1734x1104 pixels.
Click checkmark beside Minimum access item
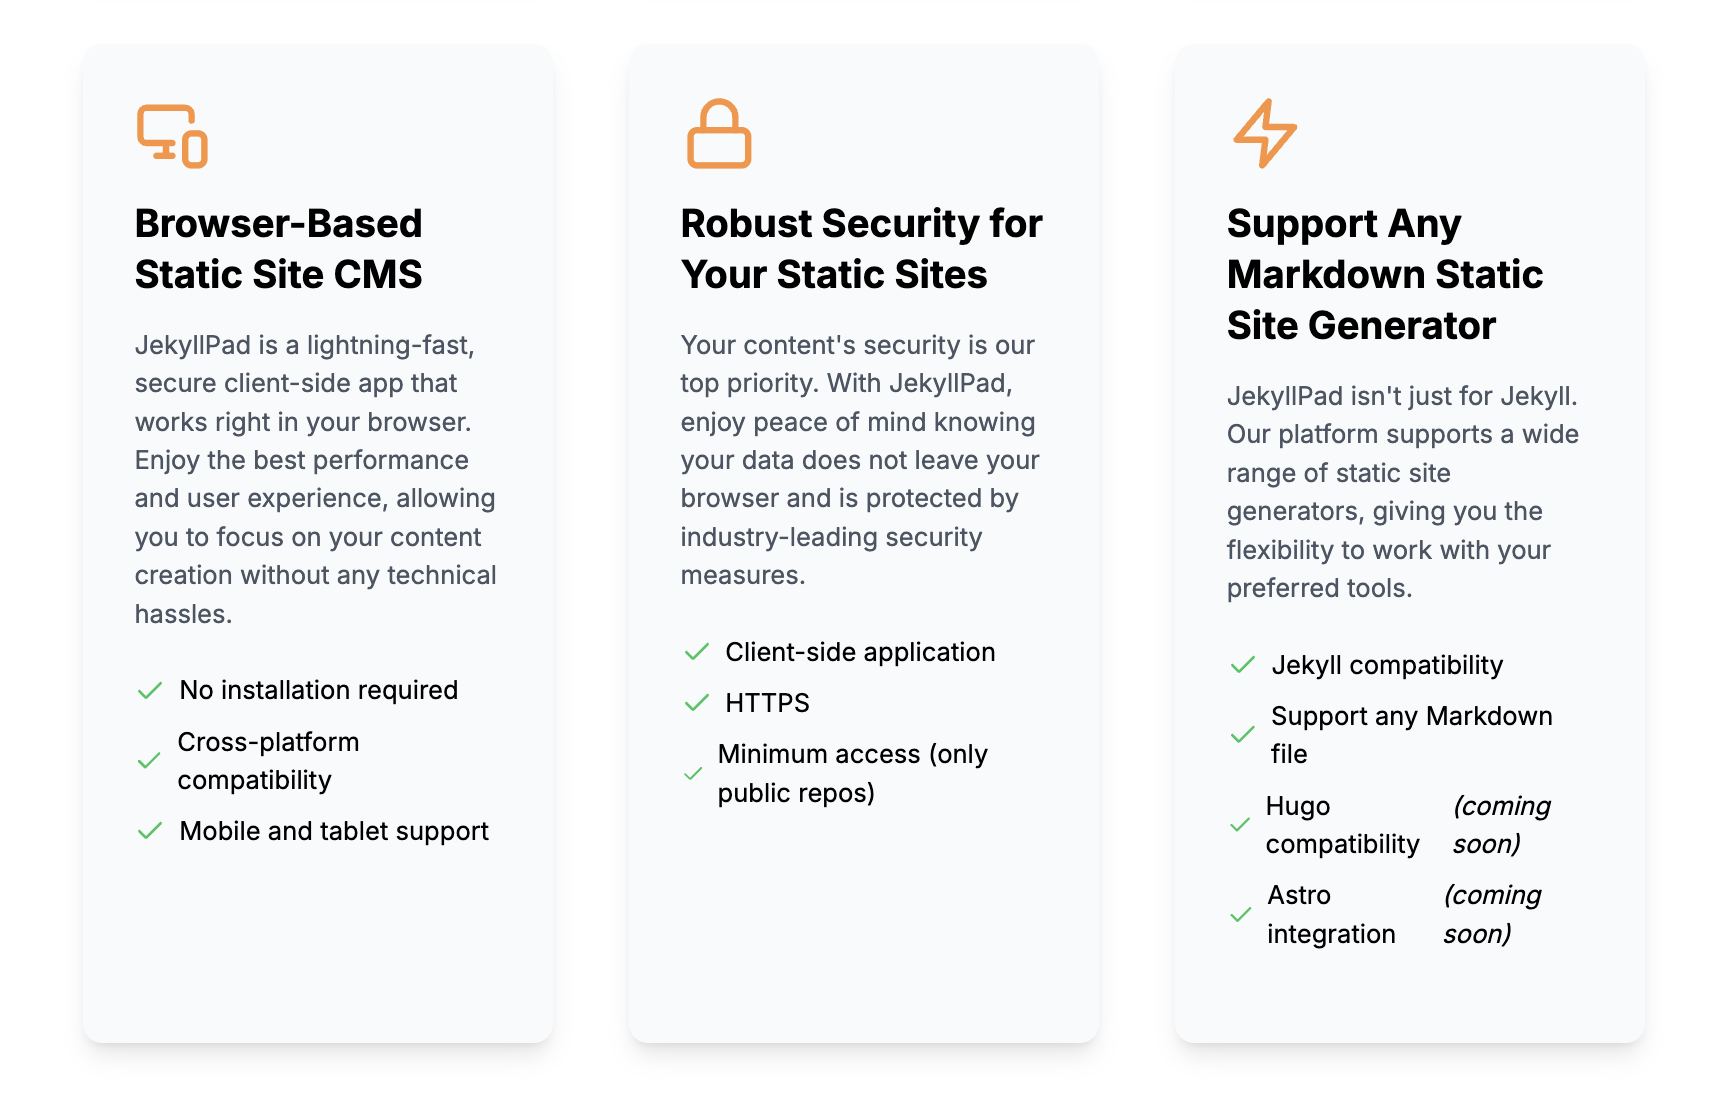tap(693, 774)
